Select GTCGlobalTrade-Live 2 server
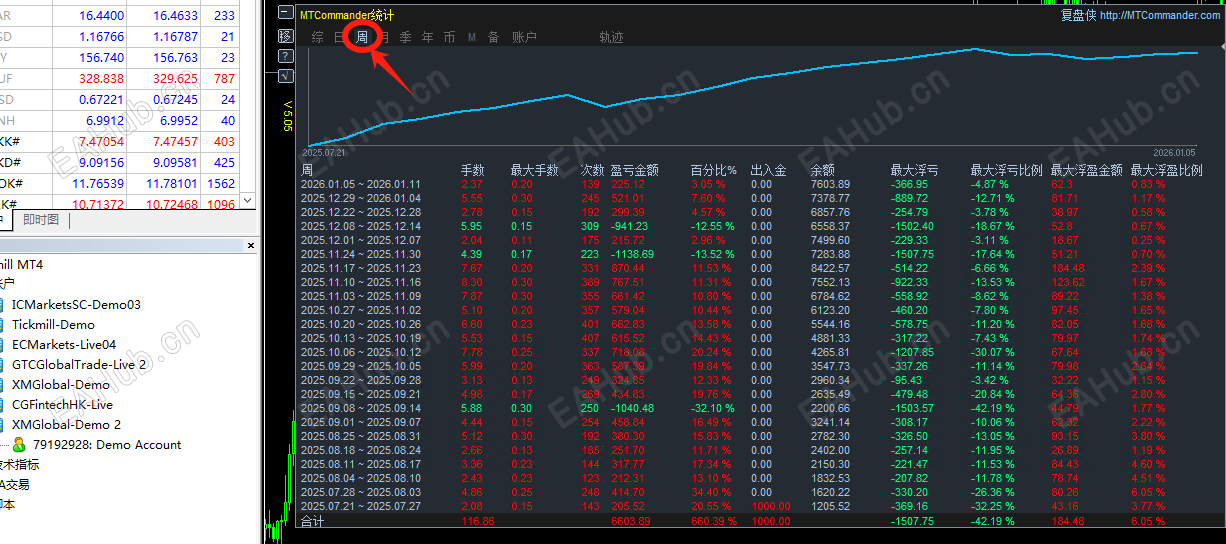Viewport: 1226px width, 544px height. pos(79,365)
